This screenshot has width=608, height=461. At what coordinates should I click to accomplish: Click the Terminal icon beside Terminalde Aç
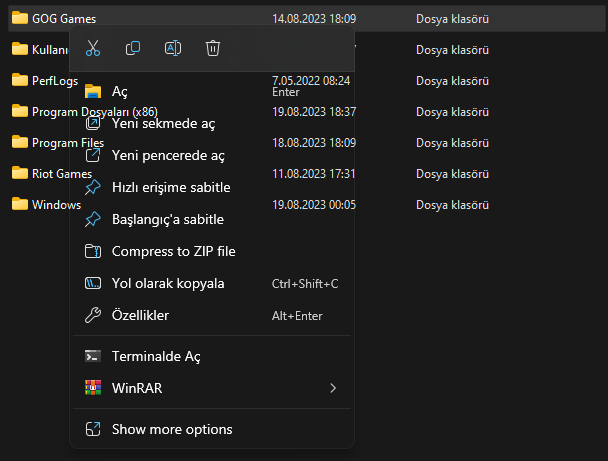pos(93,356)
